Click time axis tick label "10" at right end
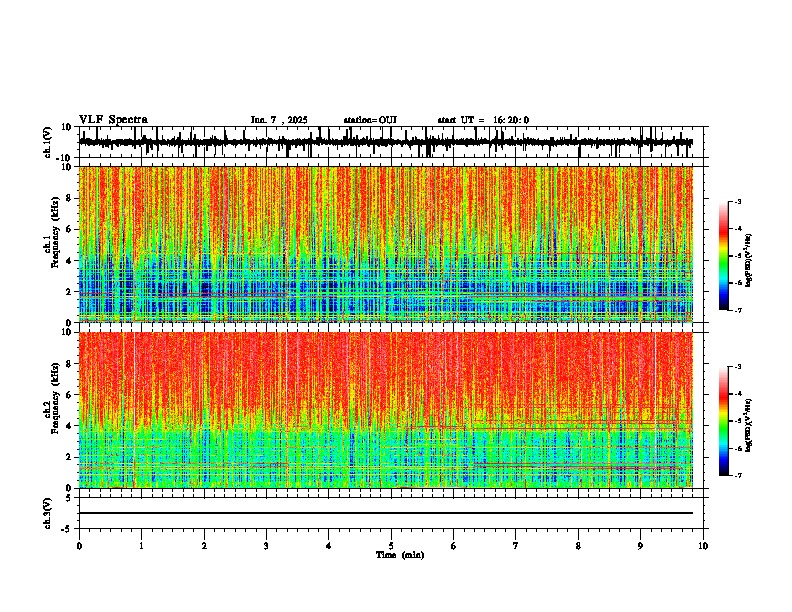This screenshot has height=612, width=792. click(x=703, y=546)
